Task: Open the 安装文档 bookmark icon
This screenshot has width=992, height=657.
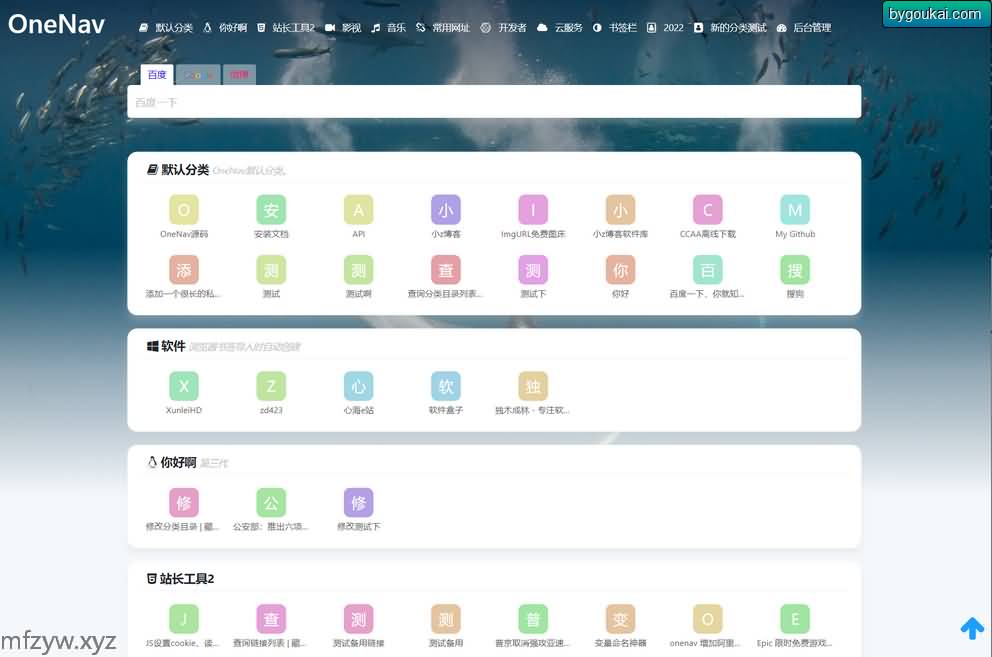Action: point(271,210)
